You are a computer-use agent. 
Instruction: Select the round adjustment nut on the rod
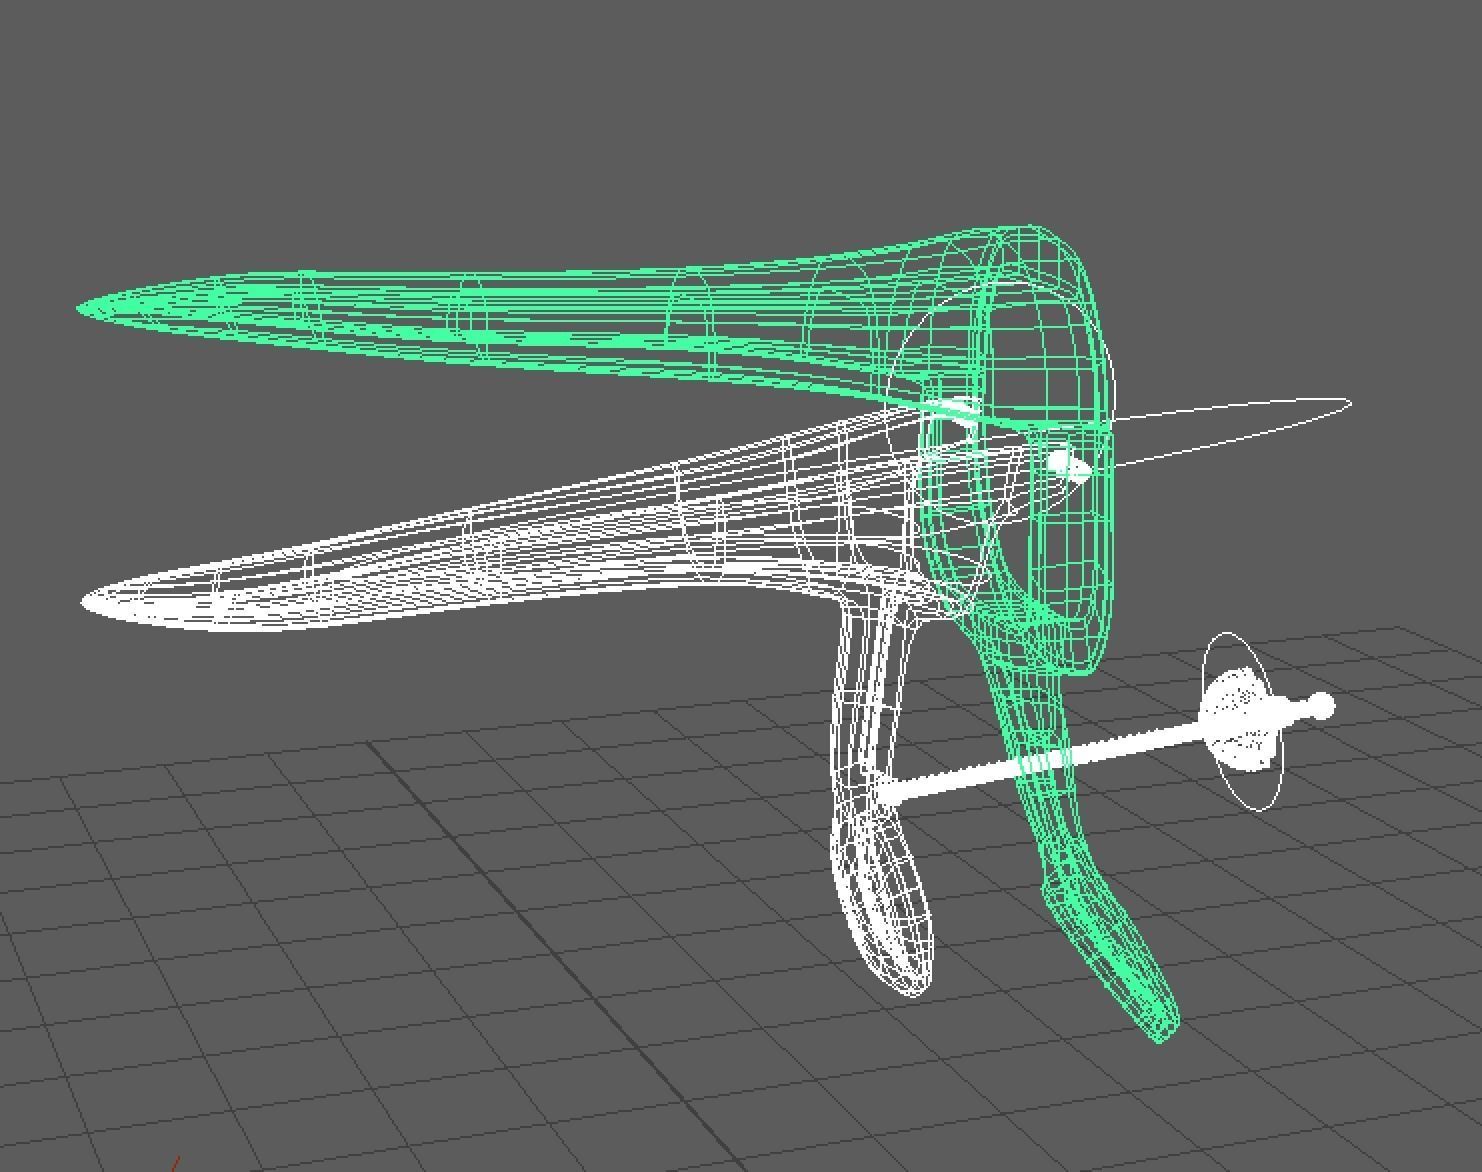1242,720
